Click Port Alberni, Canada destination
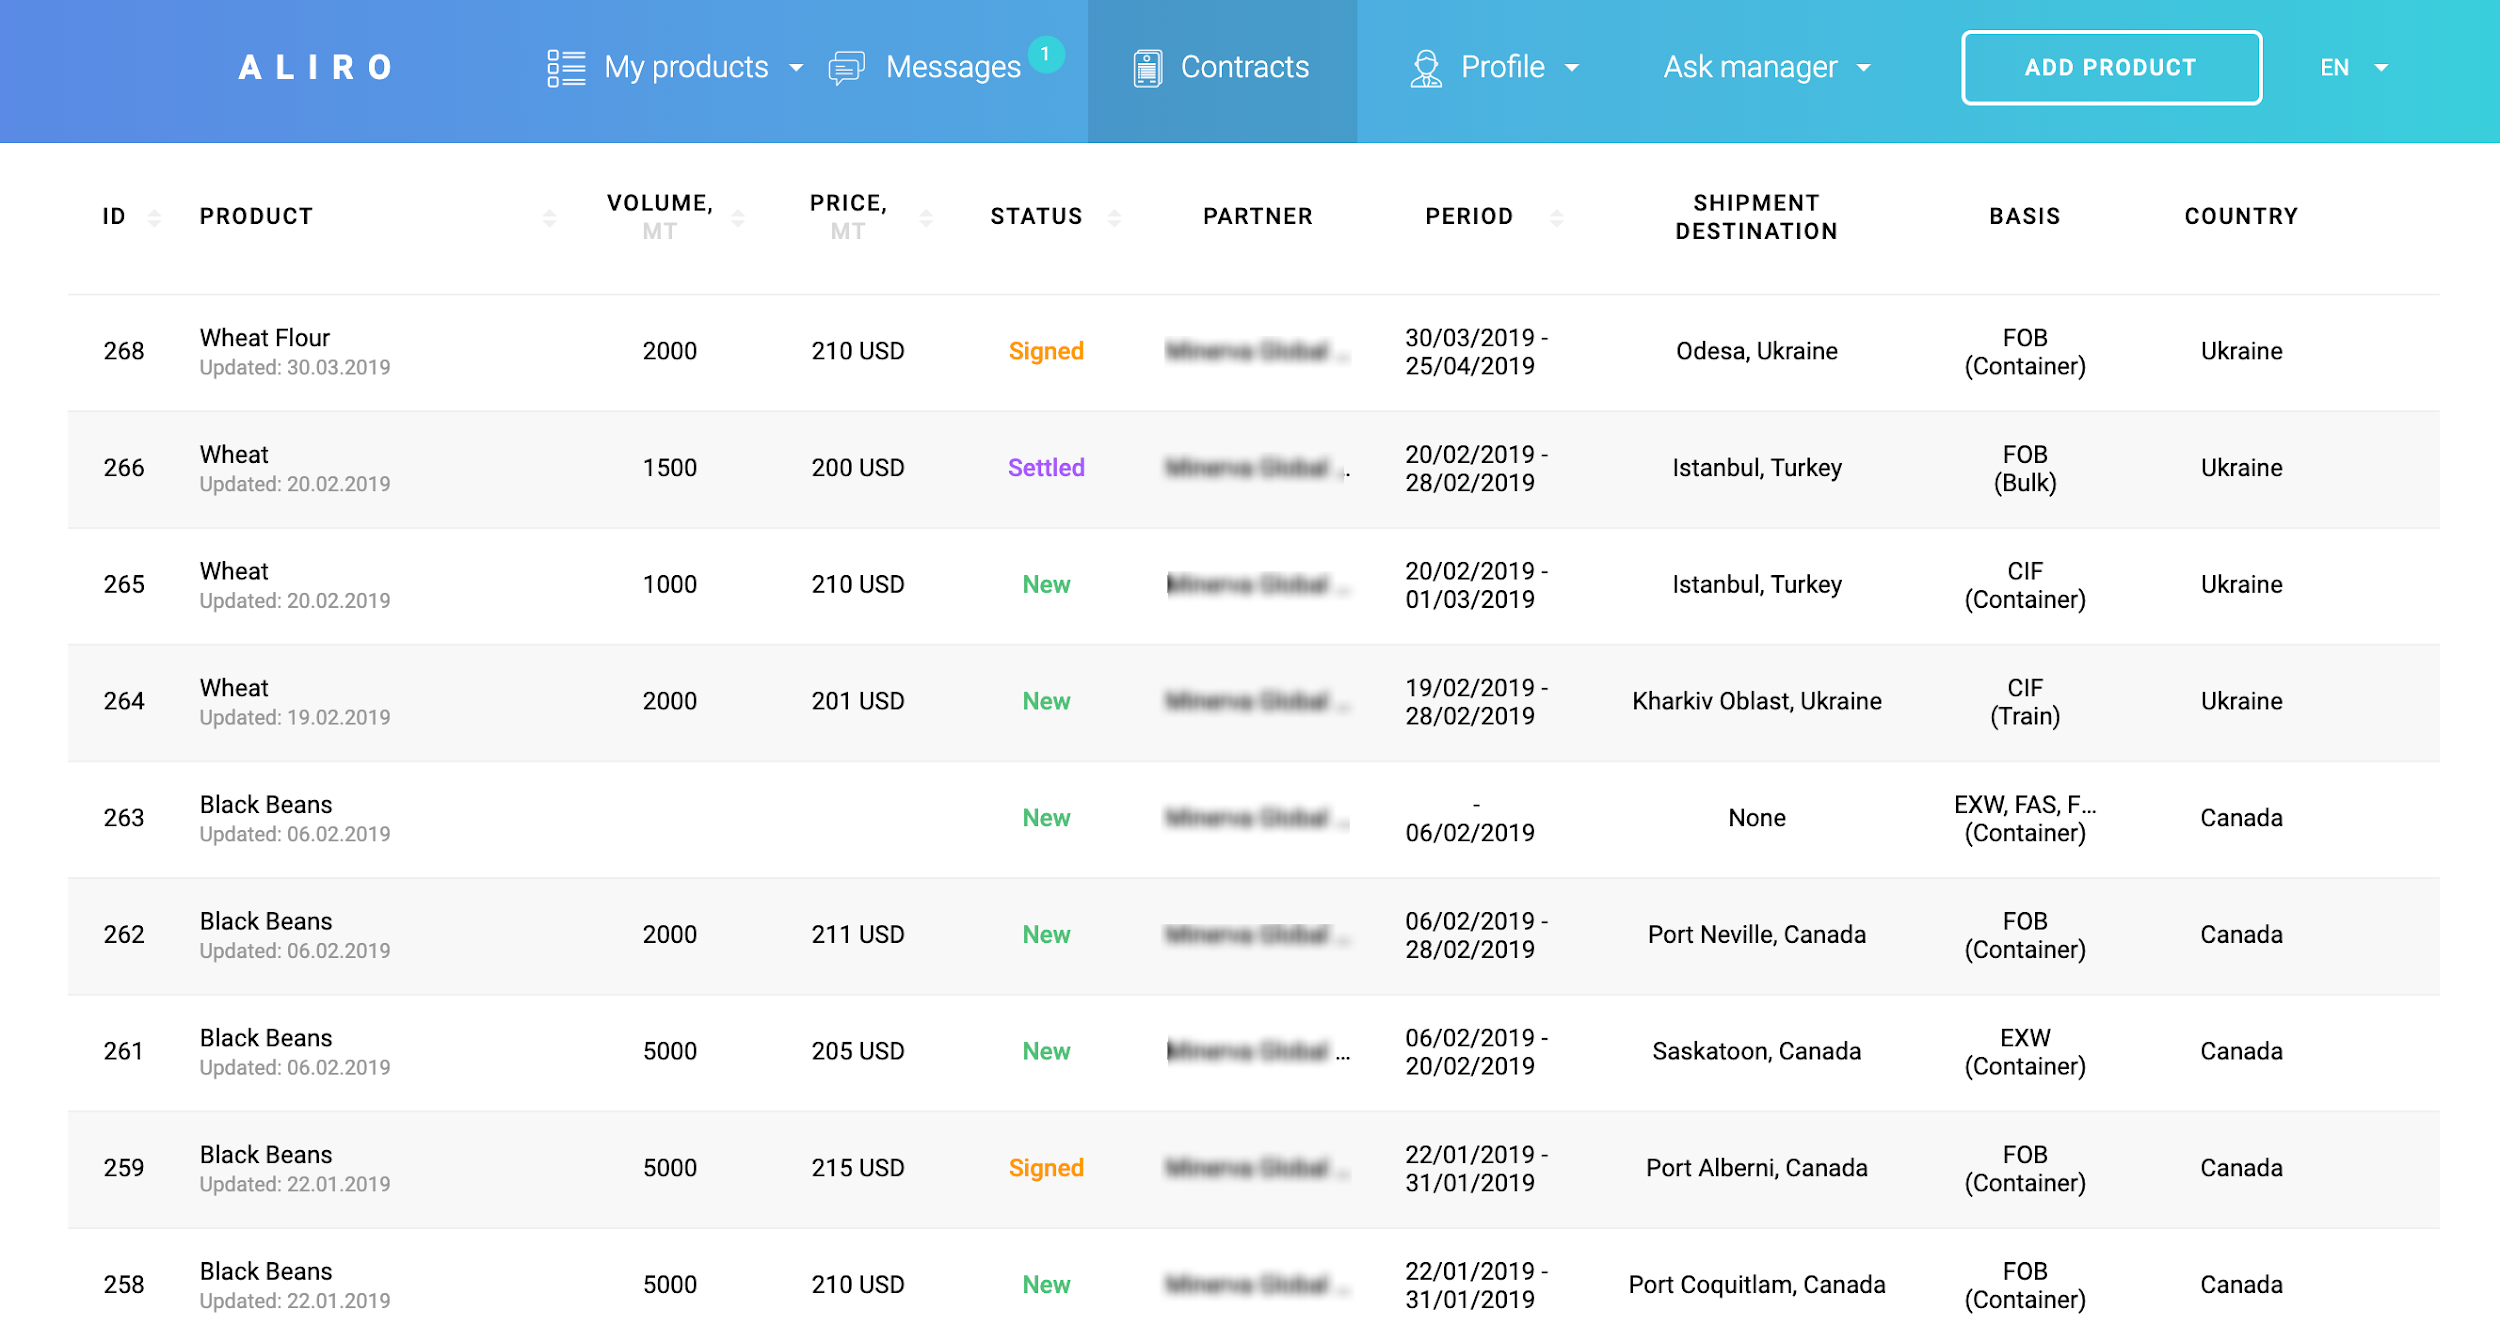This screenshot has width=2500, height=1342. click(x=1756, y=1168)
